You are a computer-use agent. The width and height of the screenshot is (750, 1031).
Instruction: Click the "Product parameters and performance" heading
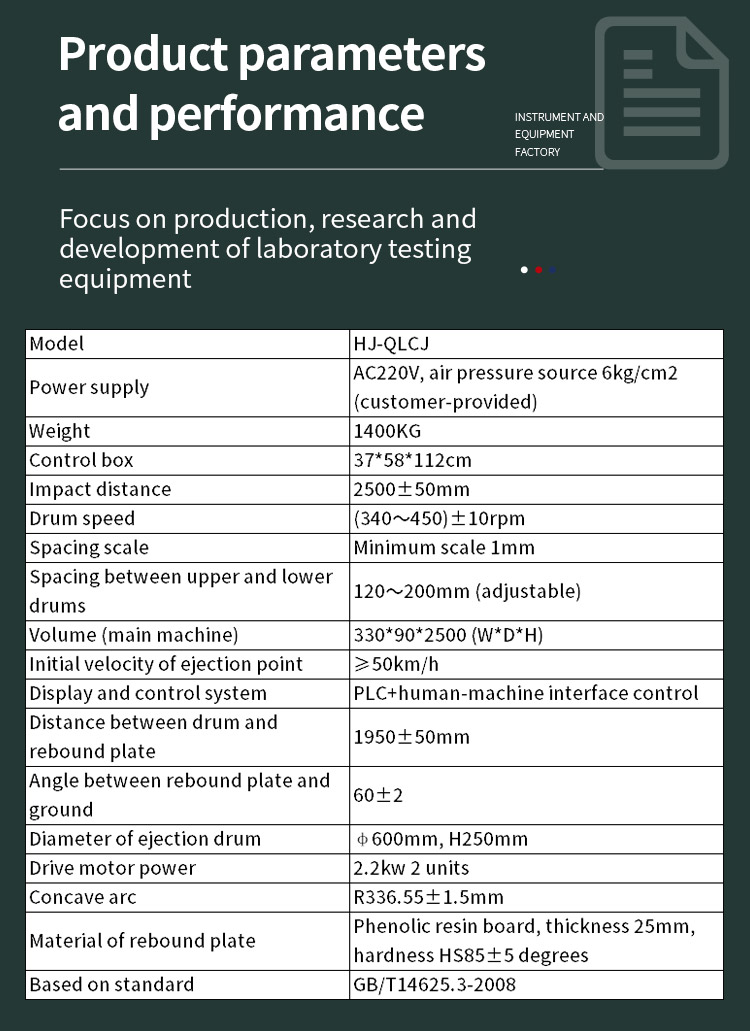click(272, 84)
